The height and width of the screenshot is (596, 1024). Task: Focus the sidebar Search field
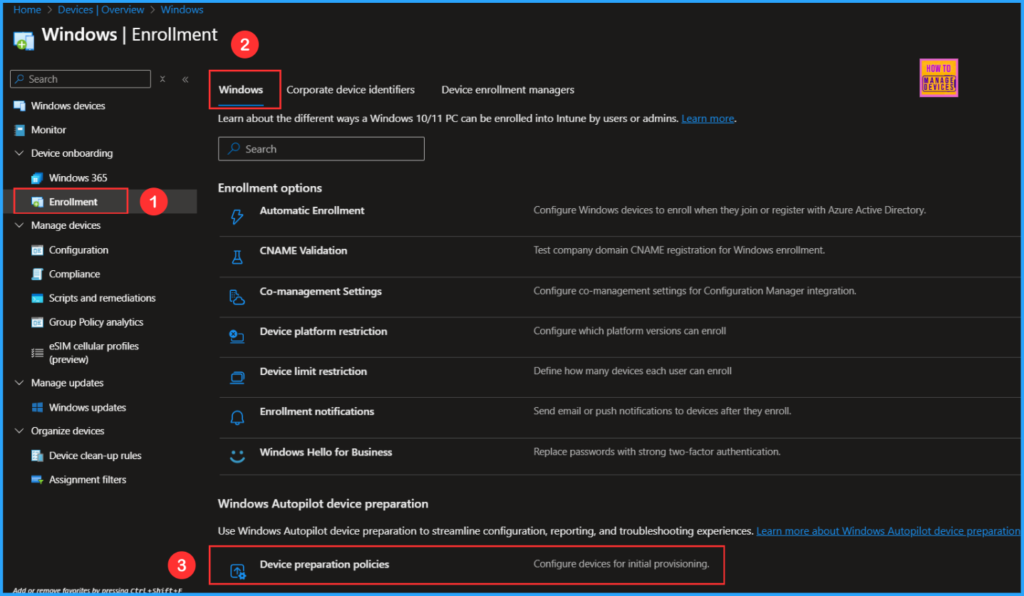point(80,79)
